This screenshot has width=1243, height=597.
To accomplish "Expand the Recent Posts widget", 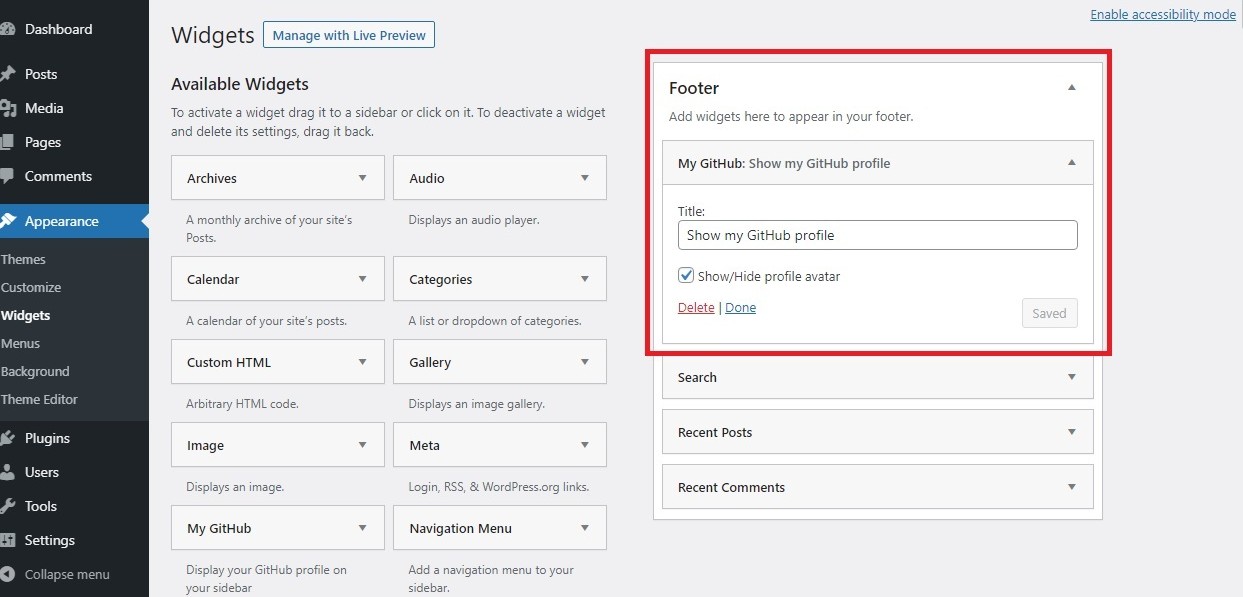I will 1071,432.
